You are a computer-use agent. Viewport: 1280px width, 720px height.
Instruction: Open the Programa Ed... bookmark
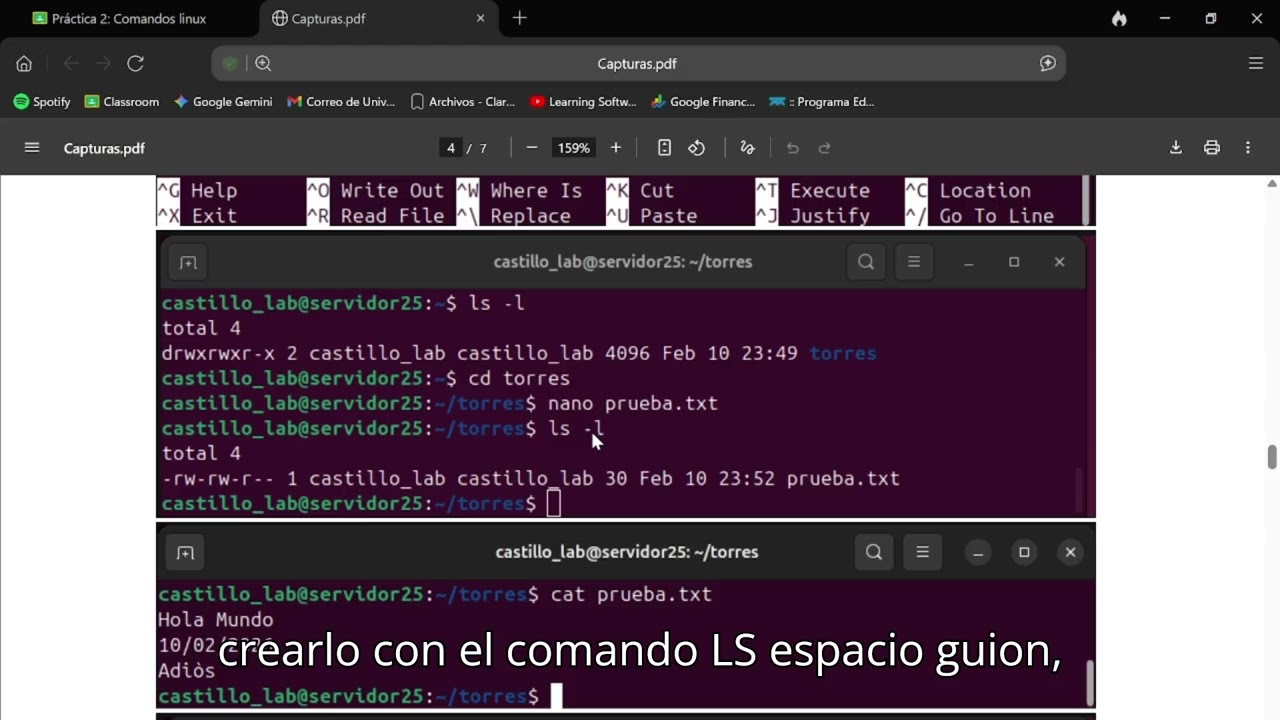pos(822,101)
